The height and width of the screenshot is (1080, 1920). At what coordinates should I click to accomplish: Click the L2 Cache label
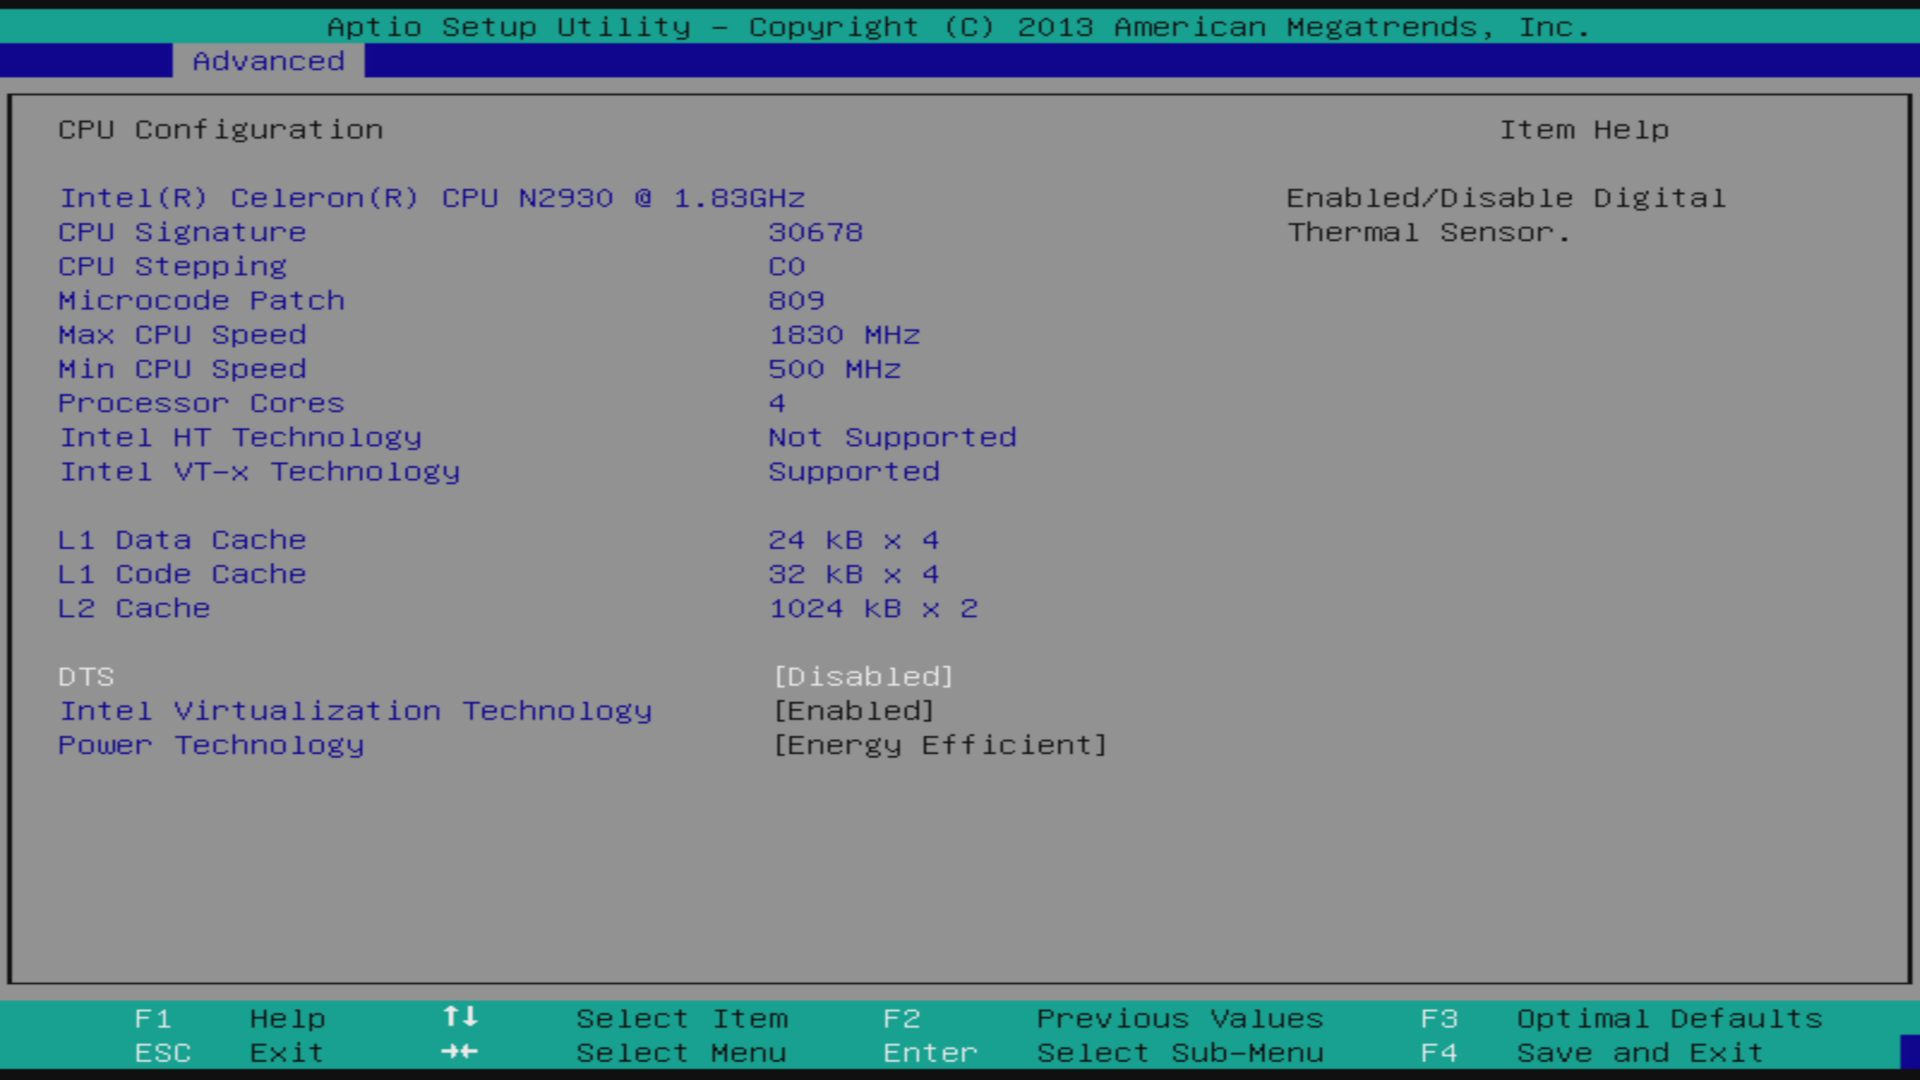(134, 608)
